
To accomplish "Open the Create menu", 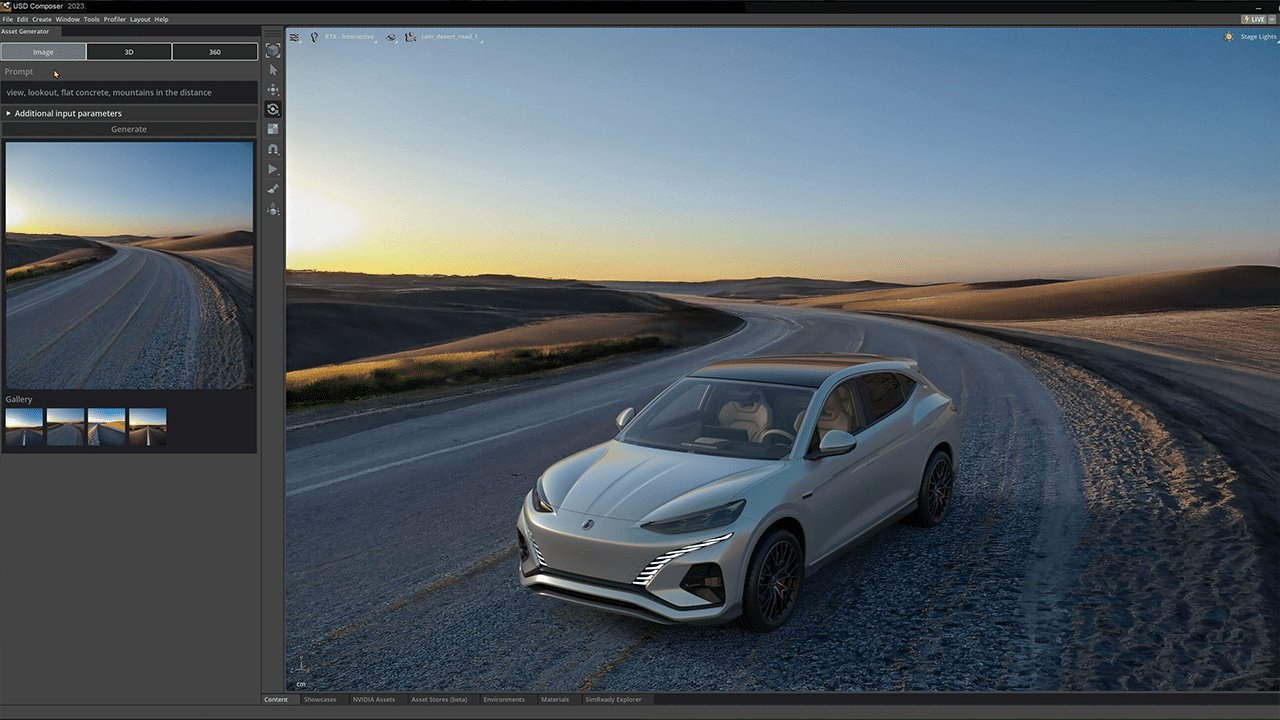I will (42, 19).
